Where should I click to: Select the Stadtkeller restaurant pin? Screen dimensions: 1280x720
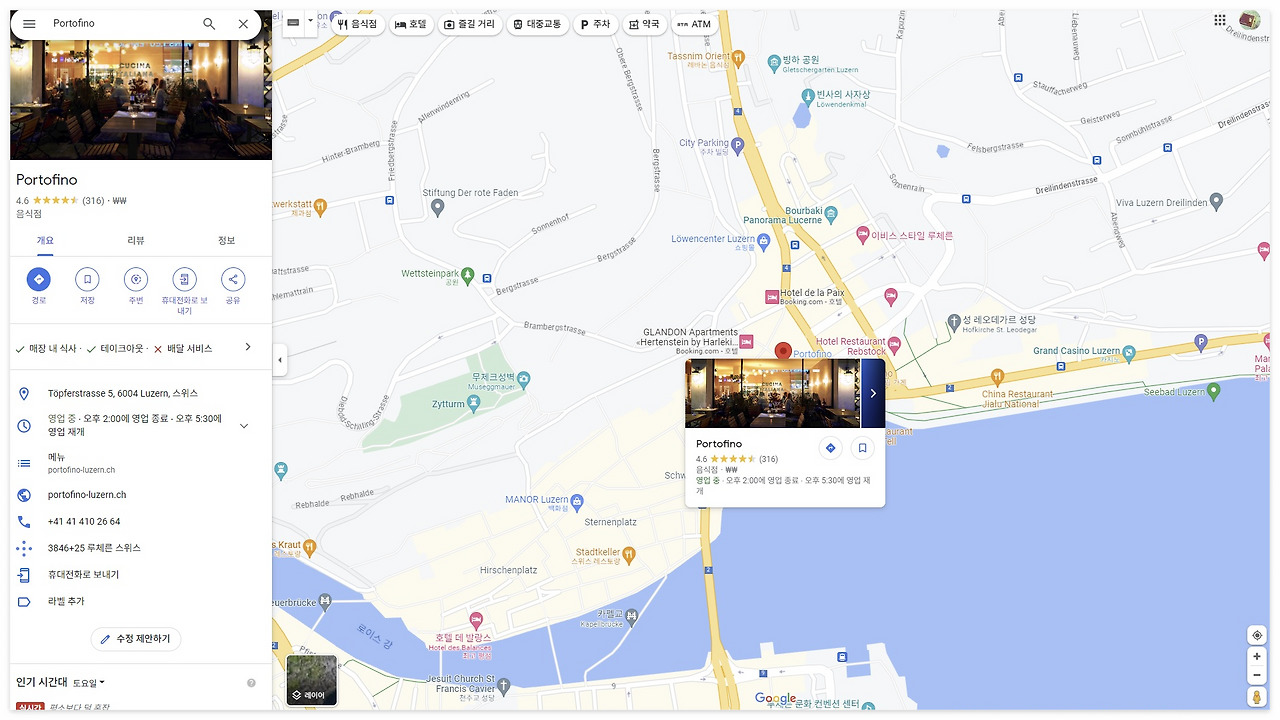pos(628,552)
